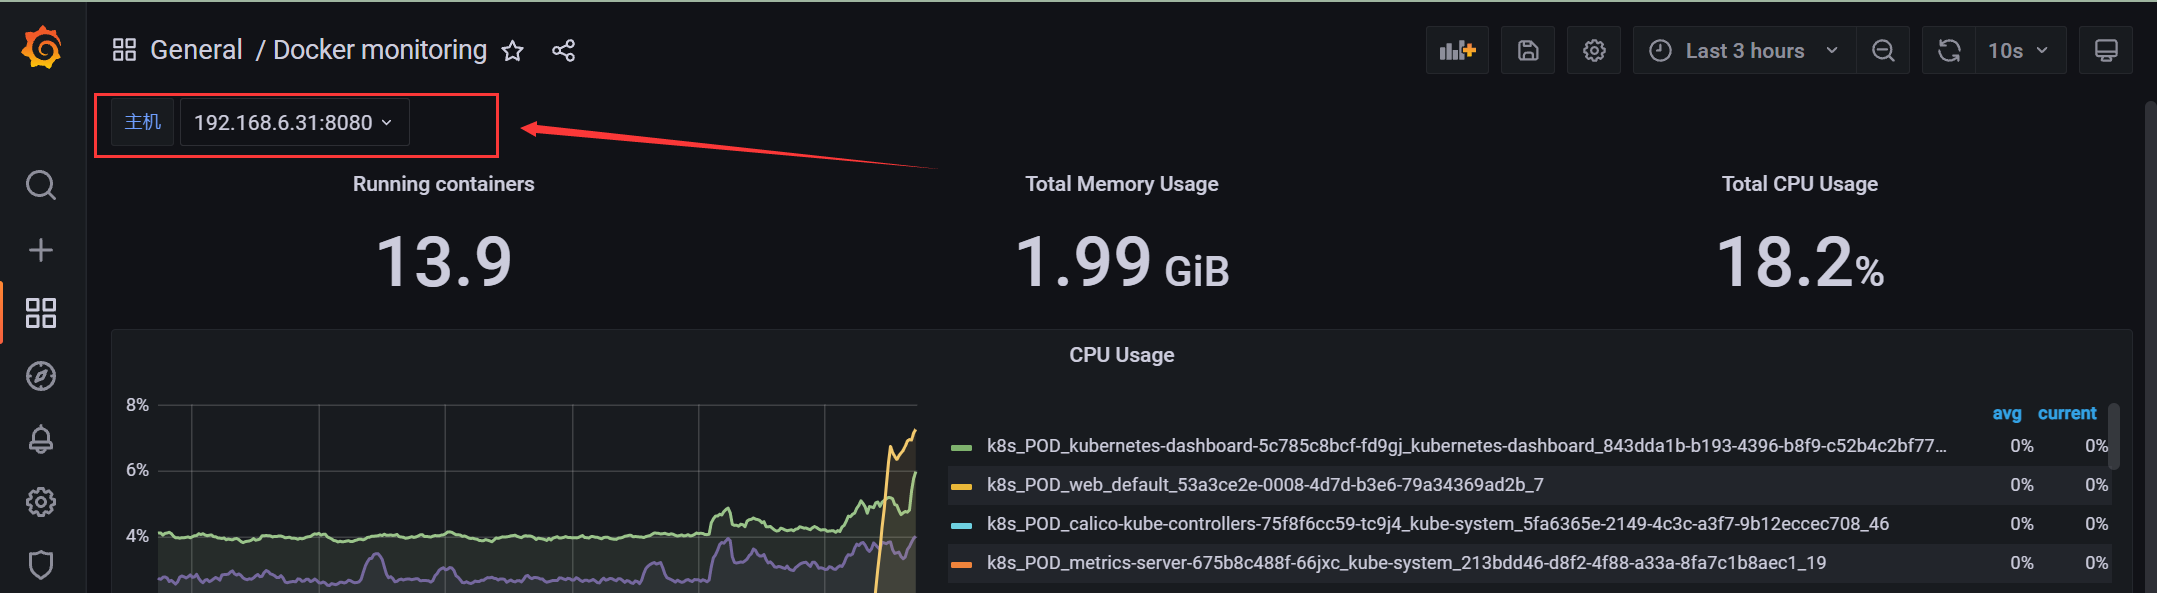Open the Alerting bell icon

pos(41,439)
